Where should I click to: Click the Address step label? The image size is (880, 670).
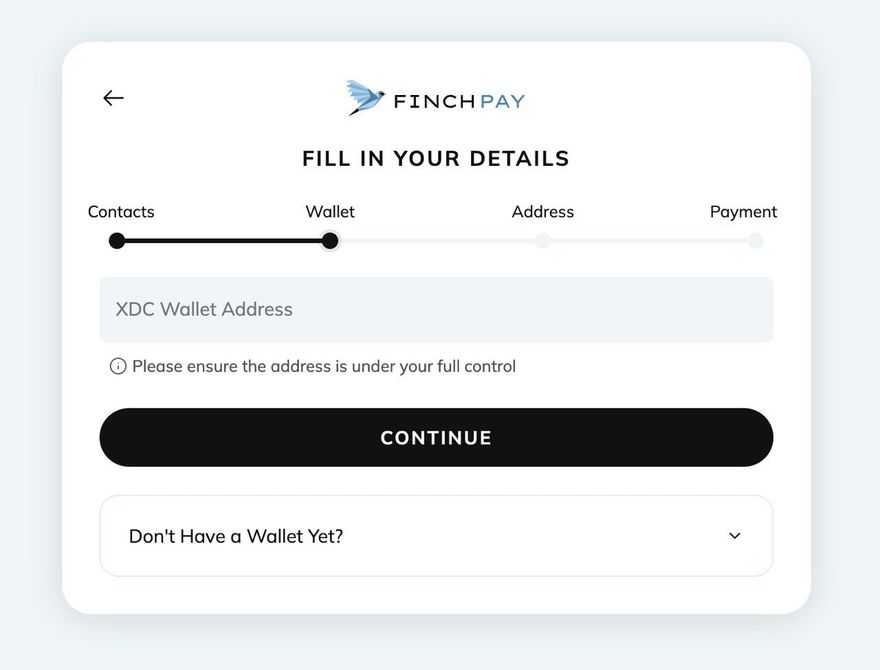[x=543, y=212]
